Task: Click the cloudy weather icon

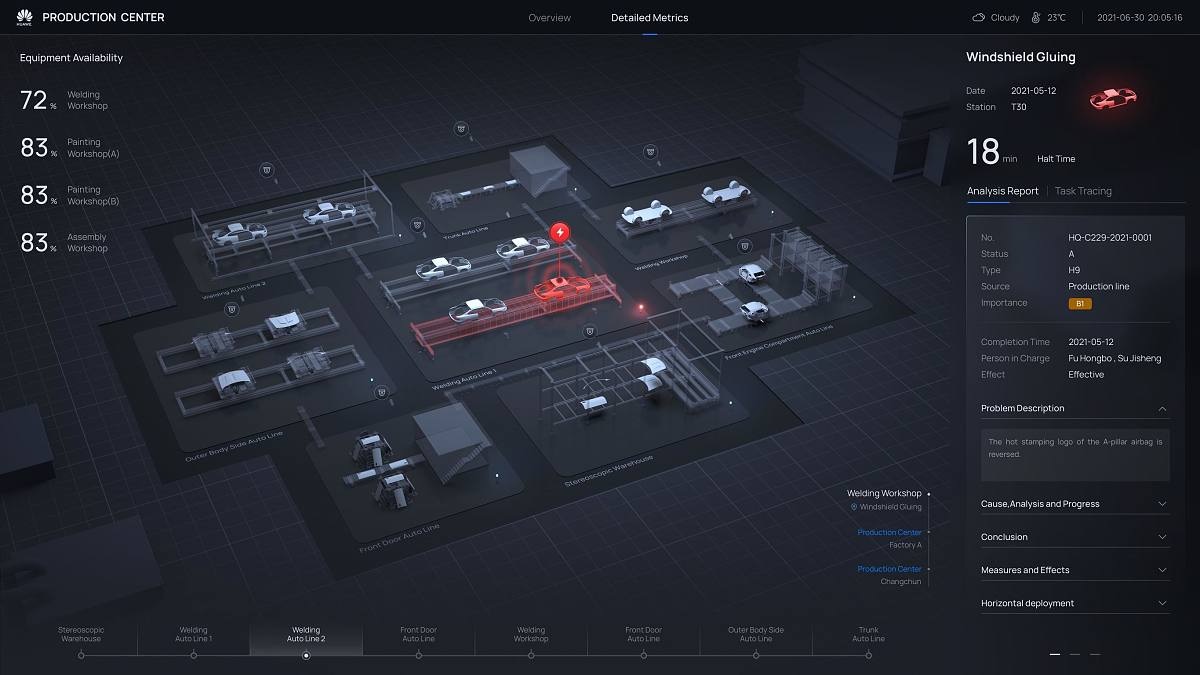Action: tap(978, 18)
